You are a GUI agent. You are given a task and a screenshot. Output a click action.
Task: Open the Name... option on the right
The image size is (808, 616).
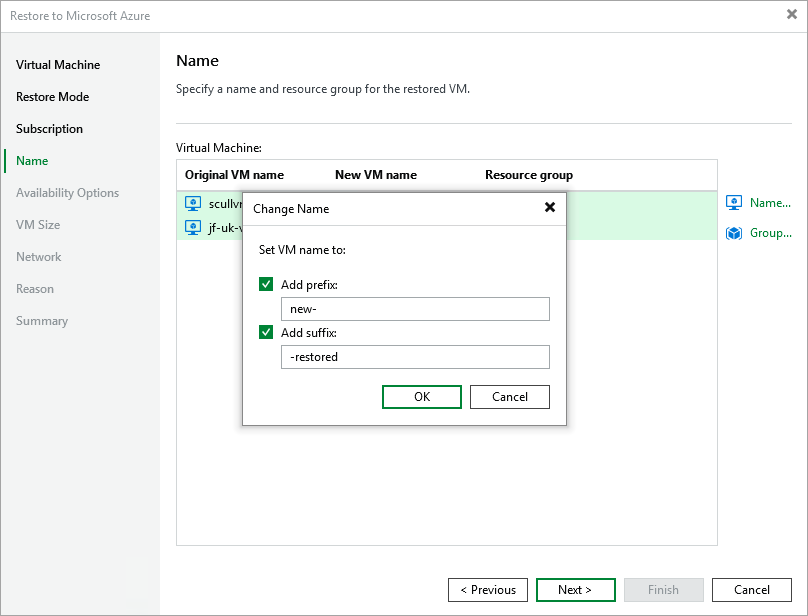770,203
